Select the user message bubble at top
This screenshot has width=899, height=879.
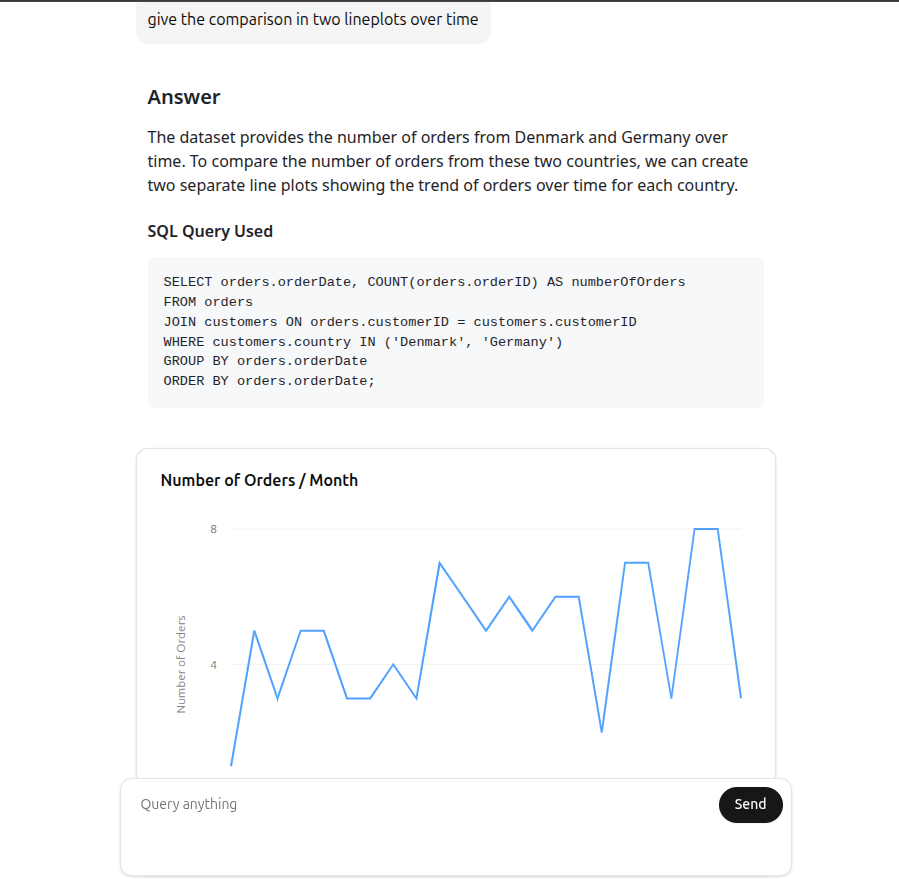[313, 19]
